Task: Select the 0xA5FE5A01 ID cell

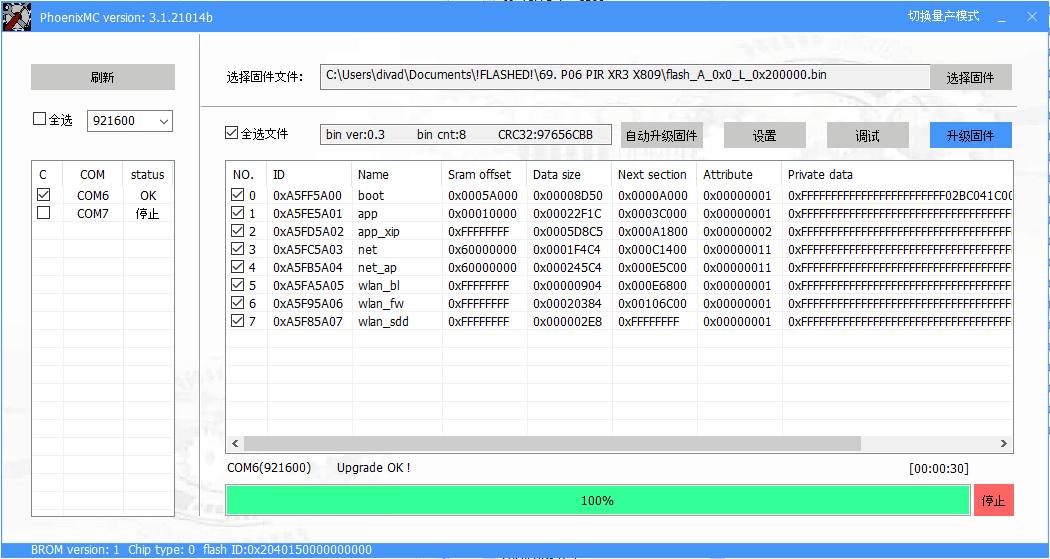Action: [x=307, y=214]
